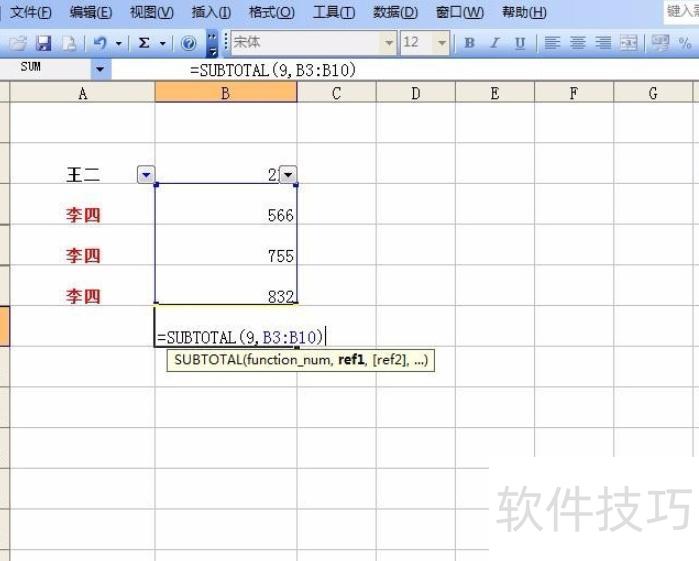Click the Help question mark icon
Screen dimensions: 699x561
pos(189,43)
